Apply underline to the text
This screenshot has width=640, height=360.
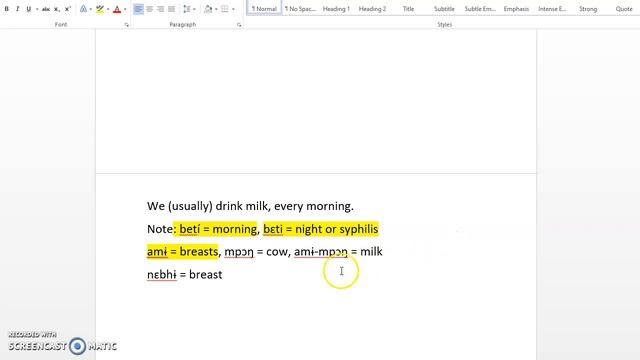coord(28,9)
